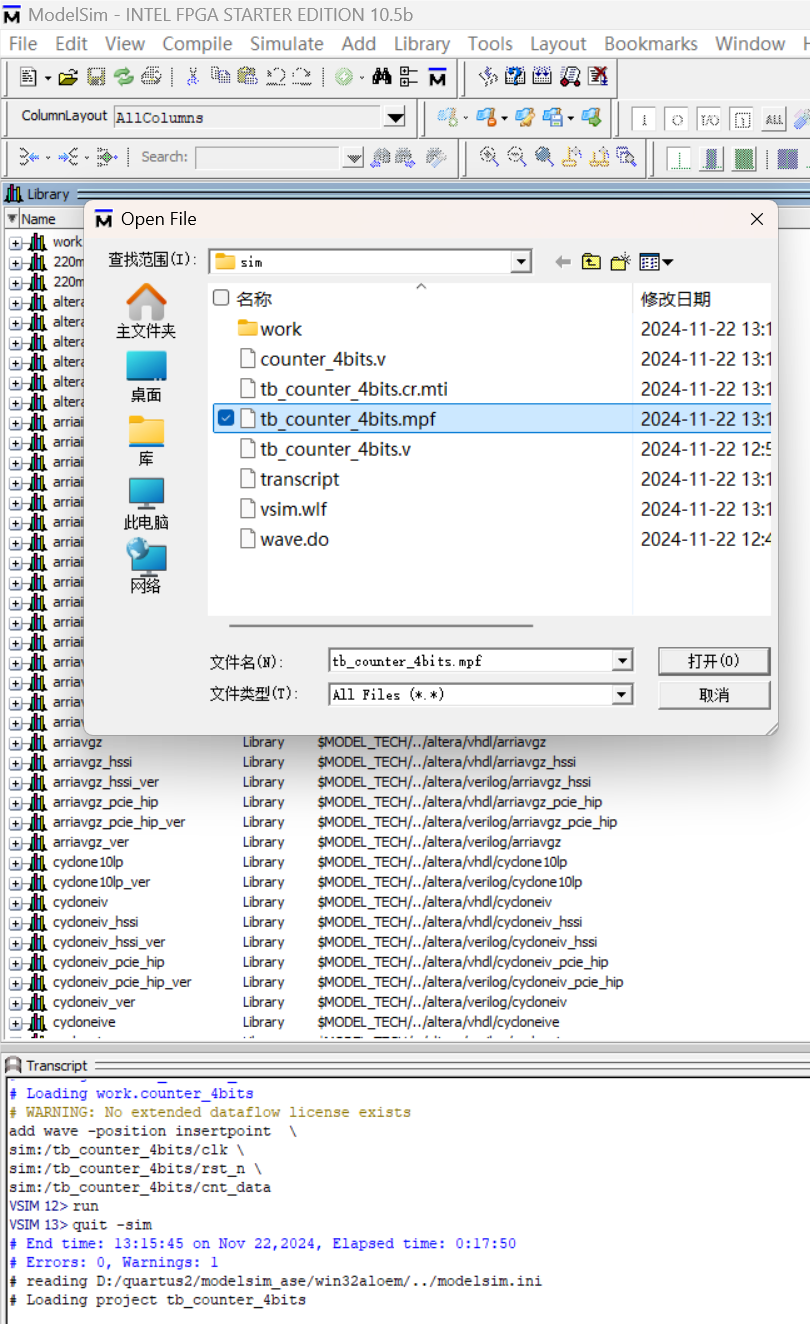Open the Bookmarks menu

tap(651, 44)
